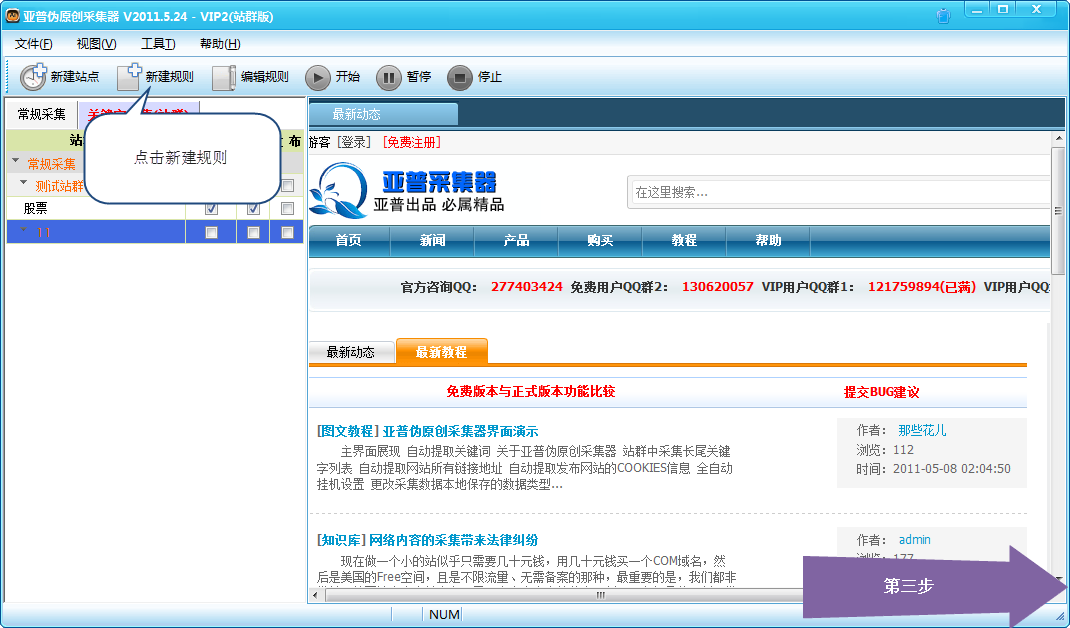Open the 工具(T) menu
Image resolution: width=1070 pixels, height=628 pixels.
point(158,44)
